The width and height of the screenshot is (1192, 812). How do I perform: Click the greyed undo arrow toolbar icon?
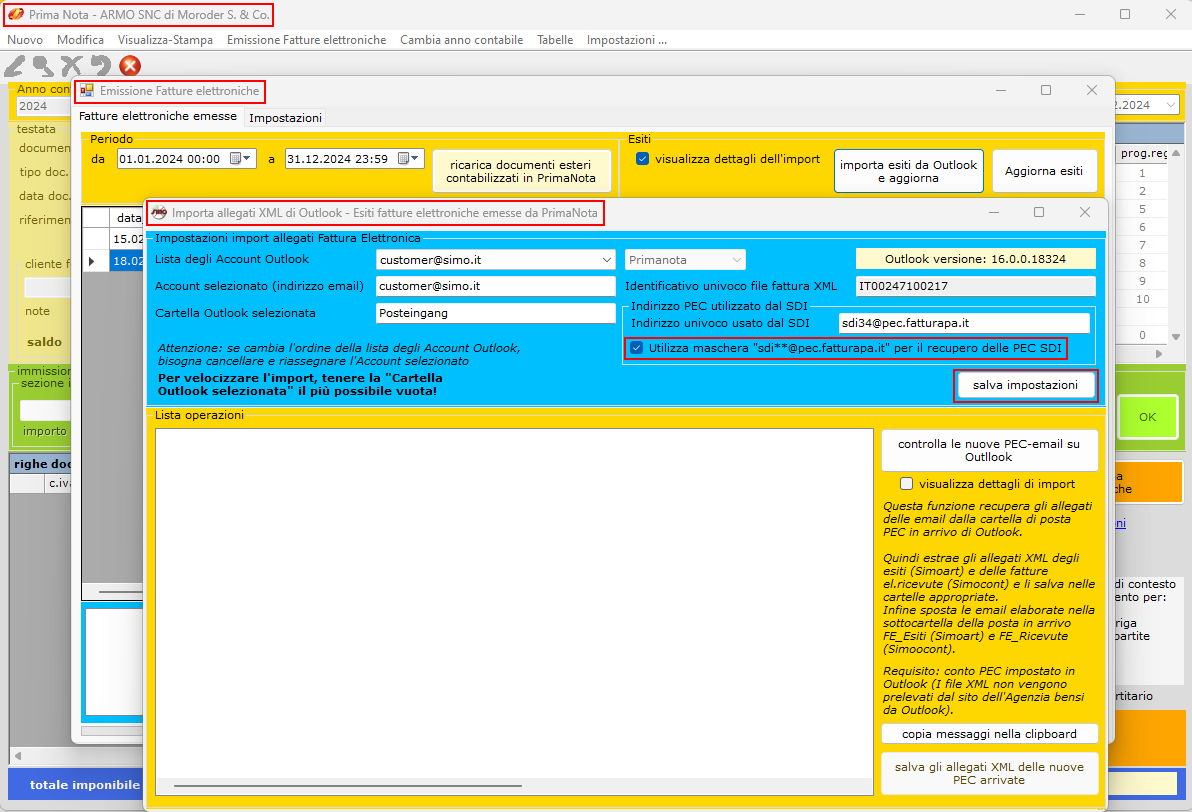[100, 66]
